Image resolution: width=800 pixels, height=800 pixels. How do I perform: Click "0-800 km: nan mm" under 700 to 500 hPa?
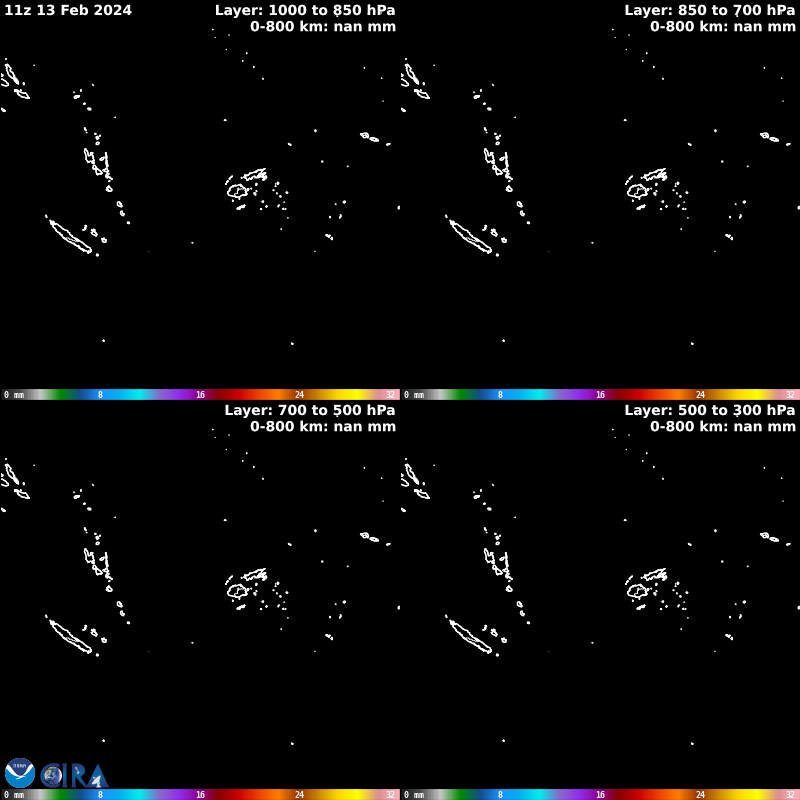pyautogui.click(x=323, y=427)
